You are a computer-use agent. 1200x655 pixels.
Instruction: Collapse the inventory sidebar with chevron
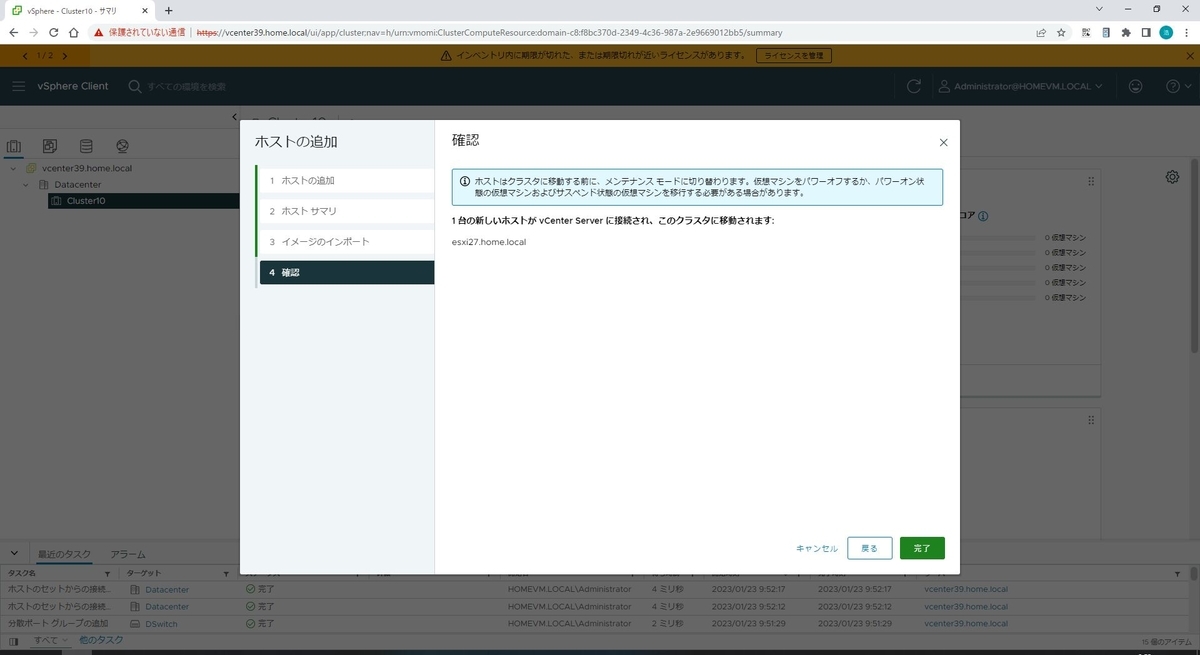tap(234, 118)
